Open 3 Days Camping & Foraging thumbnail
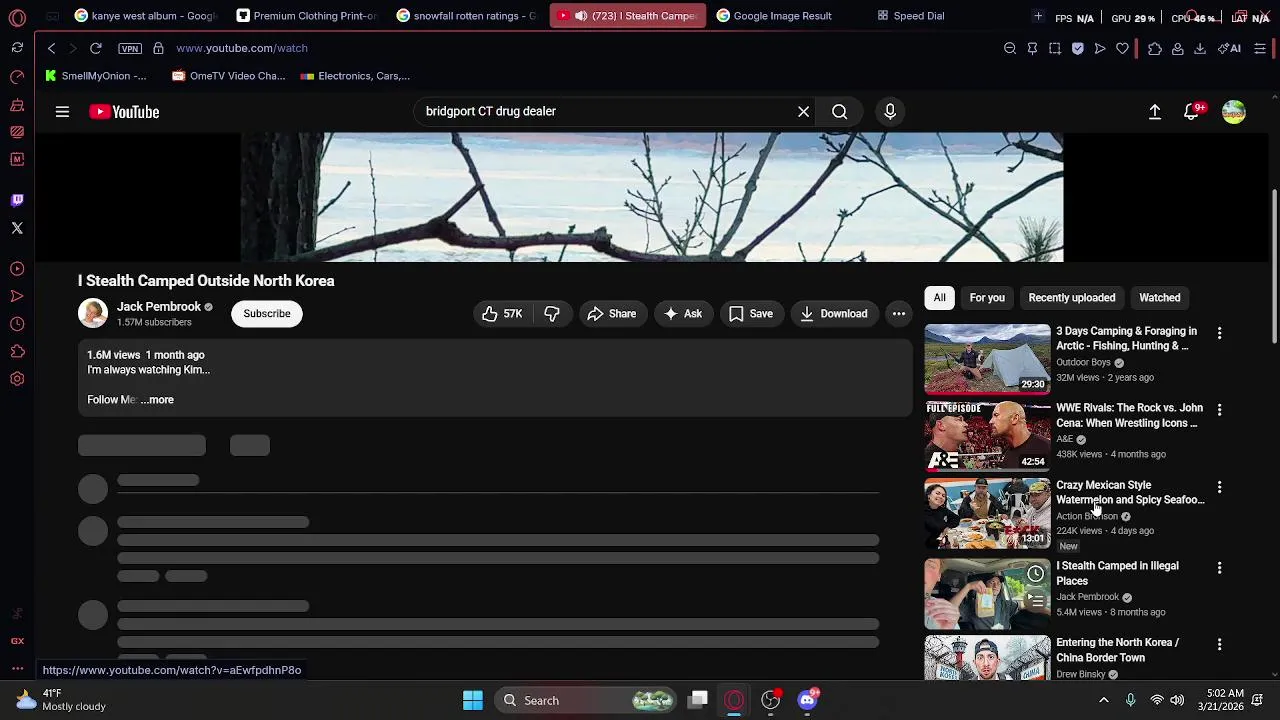1280x720 pixels. [x=988, y=358]
